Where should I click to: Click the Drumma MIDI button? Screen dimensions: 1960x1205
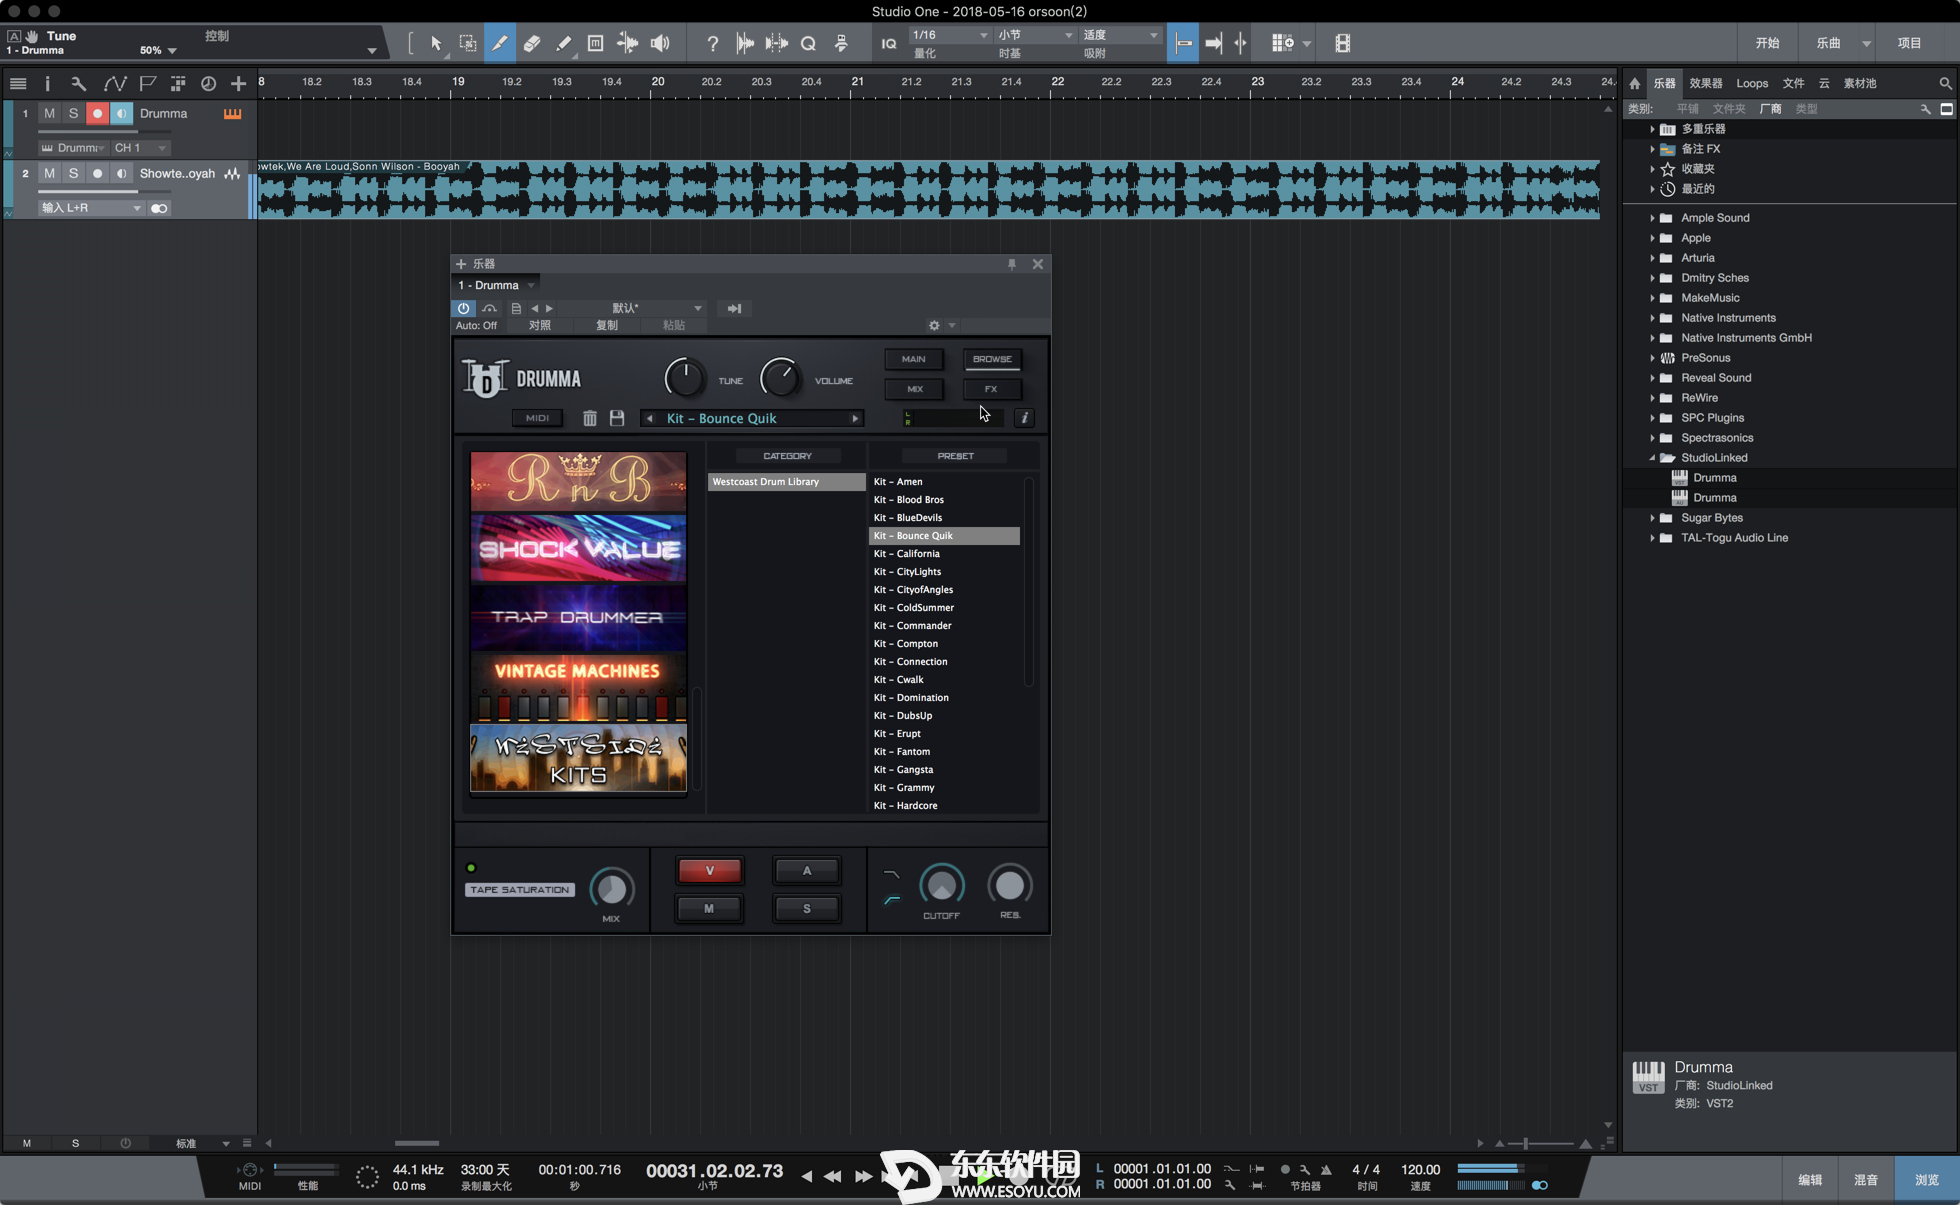(537, 418)
